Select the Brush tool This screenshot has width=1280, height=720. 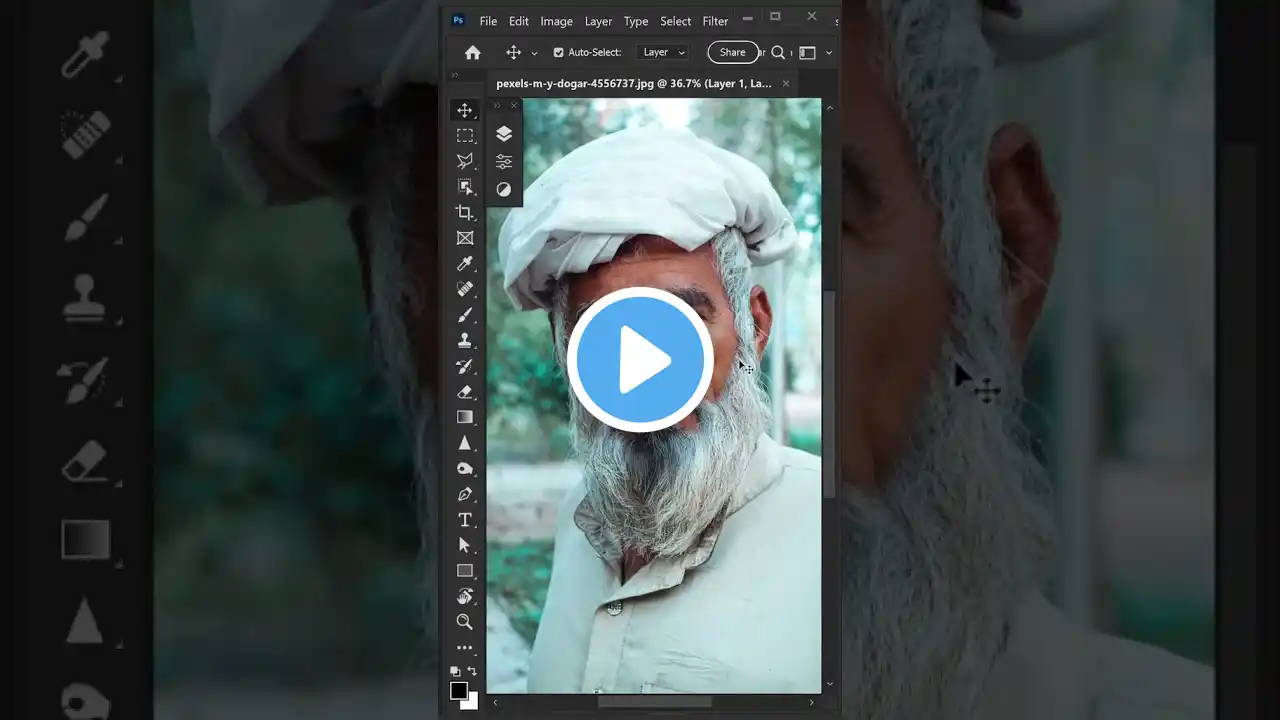click(464, 314)
